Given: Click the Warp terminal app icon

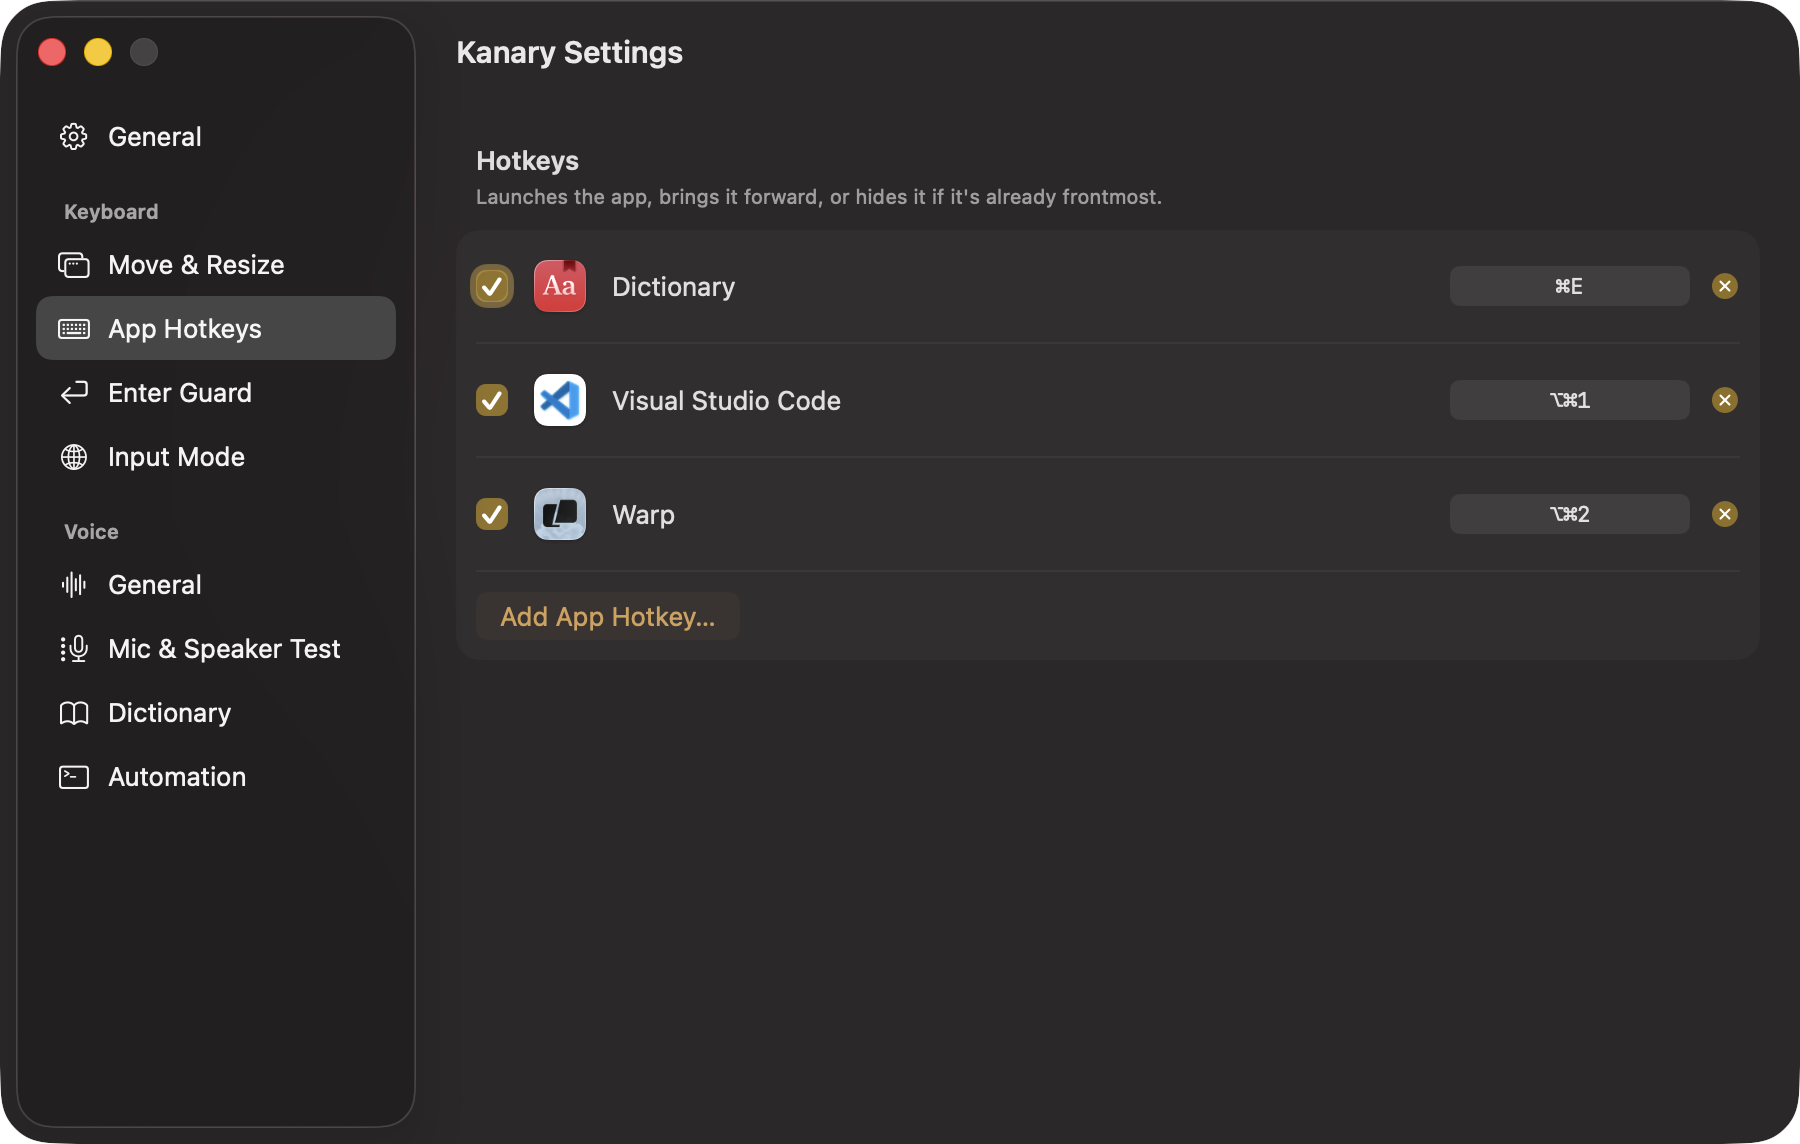Looking at the screenshot, I should [560, 514].
